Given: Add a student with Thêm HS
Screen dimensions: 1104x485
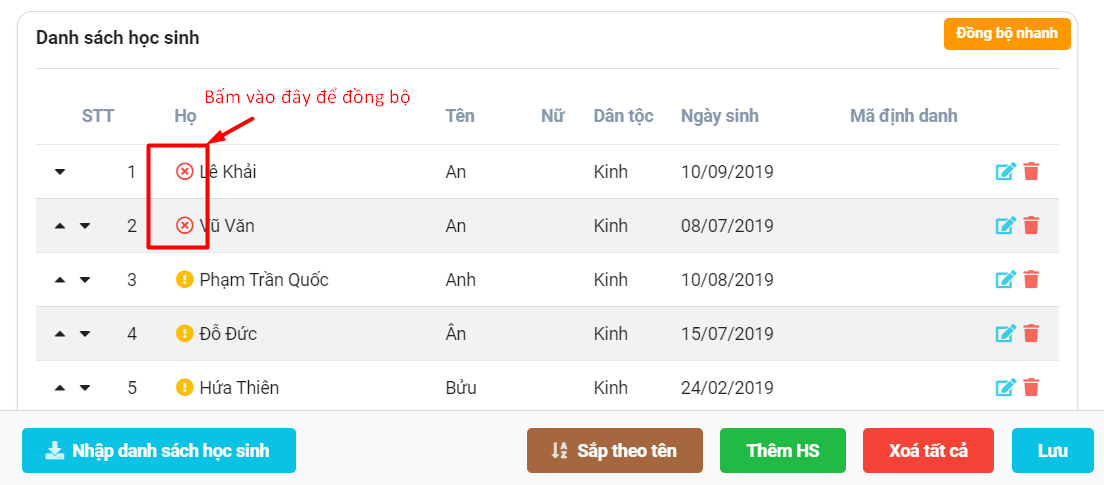Looking at the screenshot, I should point(783,451).
